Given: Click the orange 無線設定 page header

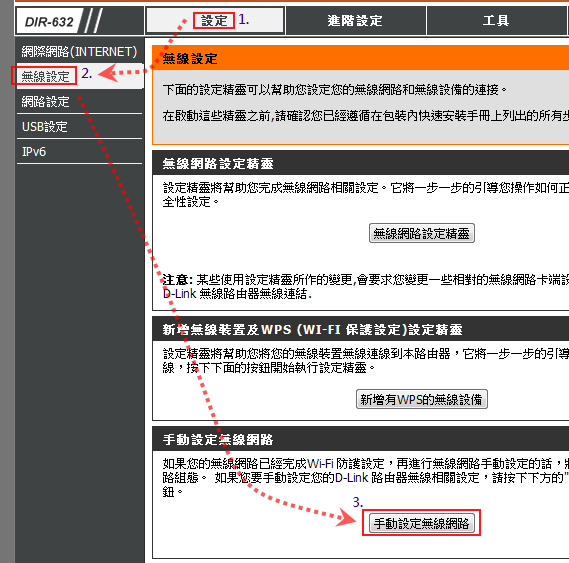Looking at the screenshot, I should click(x=189, y=58).
